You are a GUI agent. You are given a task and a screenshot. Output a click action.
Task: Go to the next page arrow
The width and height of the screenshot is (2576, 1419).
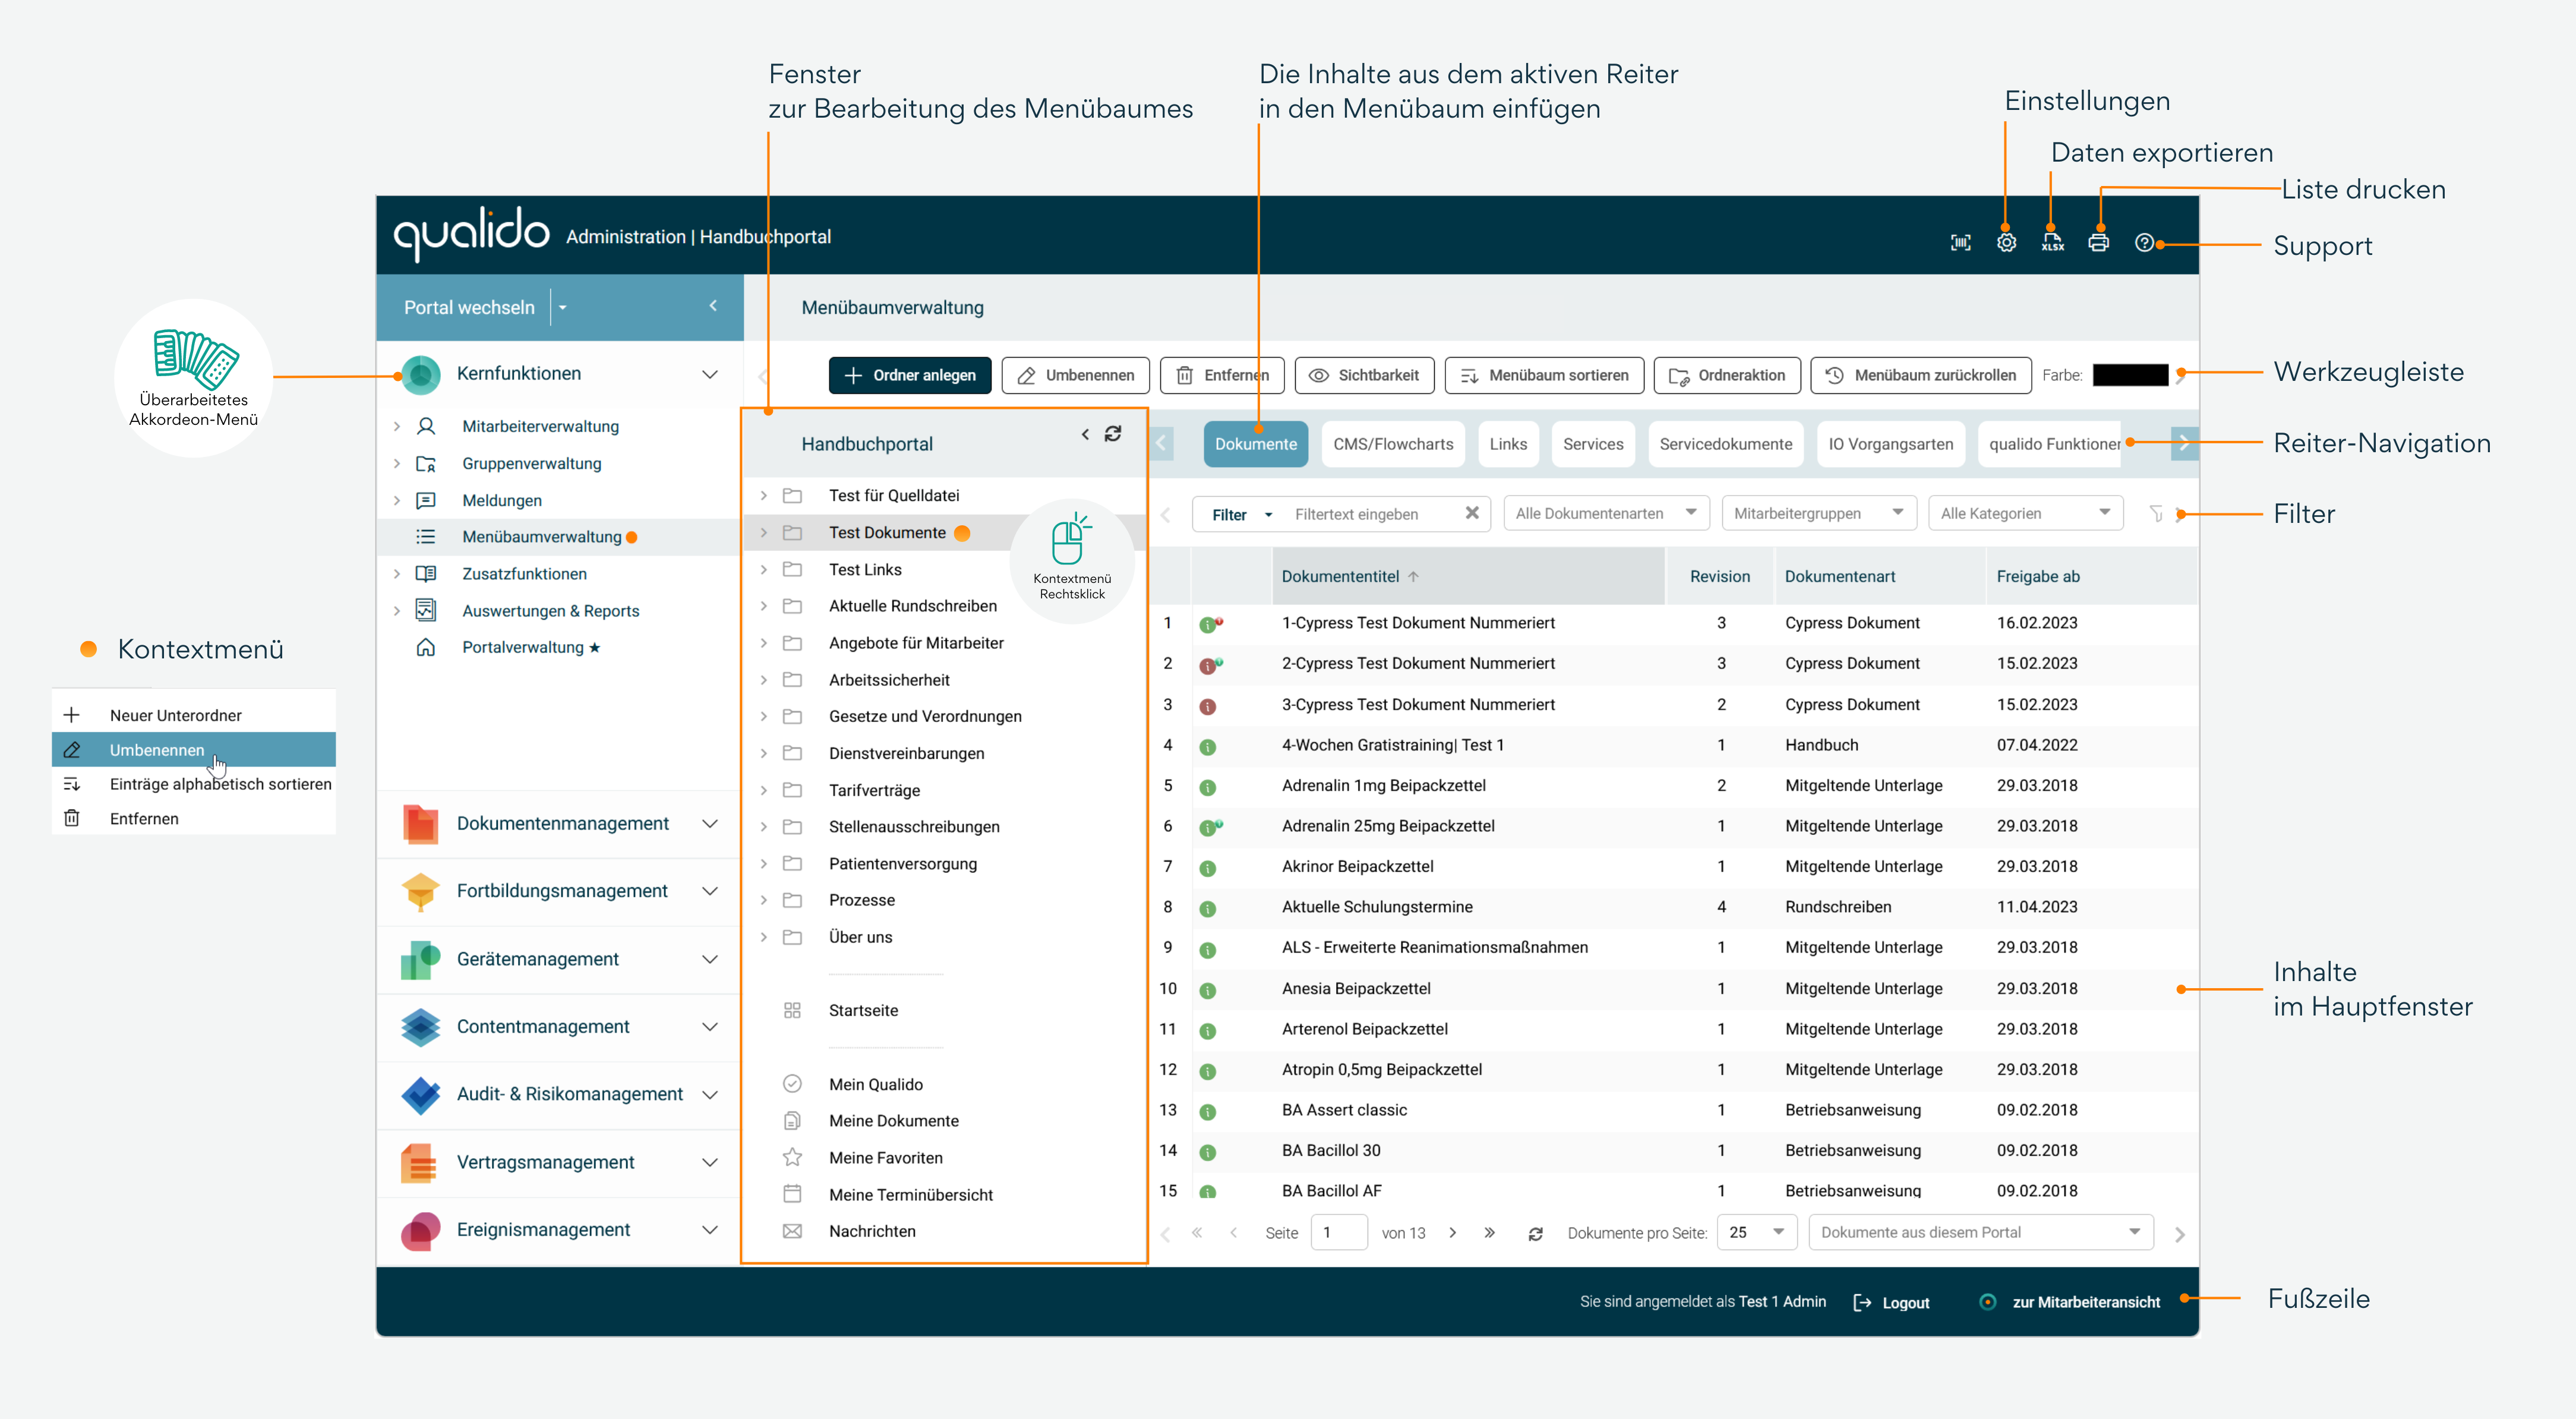coord(1452,1233)
